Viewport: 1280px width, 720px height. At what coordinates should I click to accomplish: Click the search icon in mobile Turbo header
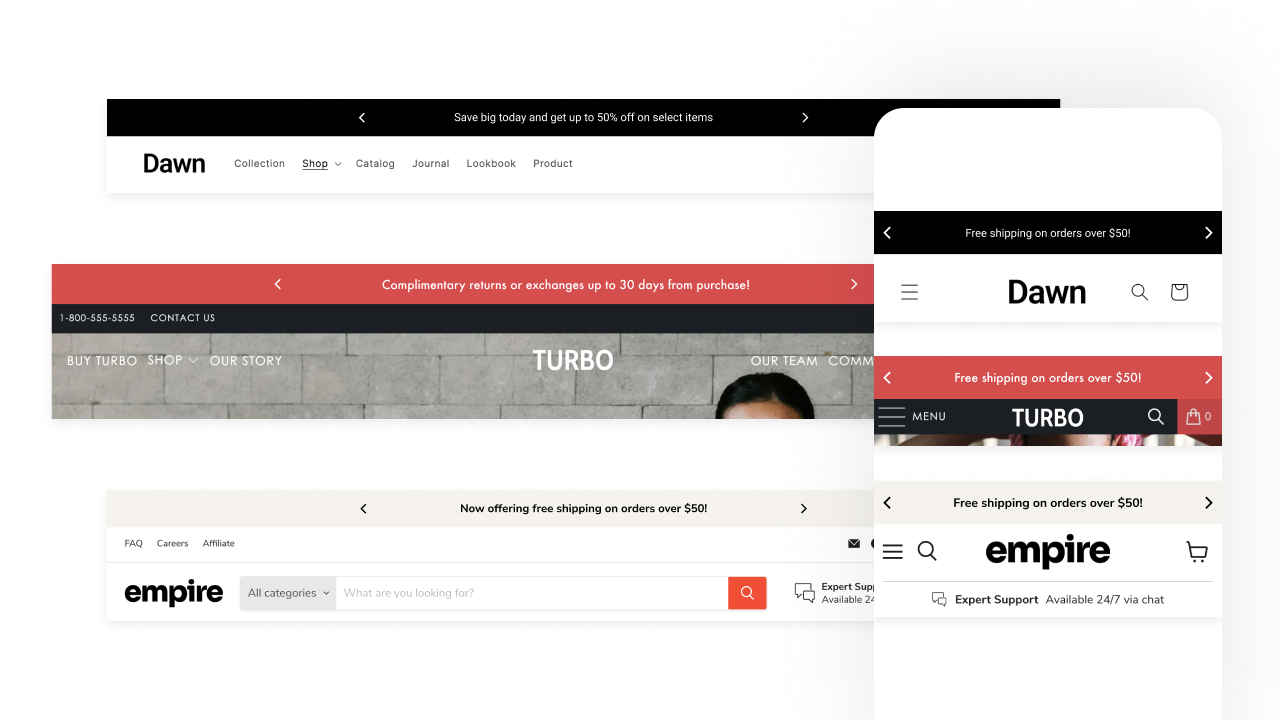(1156, 417)
